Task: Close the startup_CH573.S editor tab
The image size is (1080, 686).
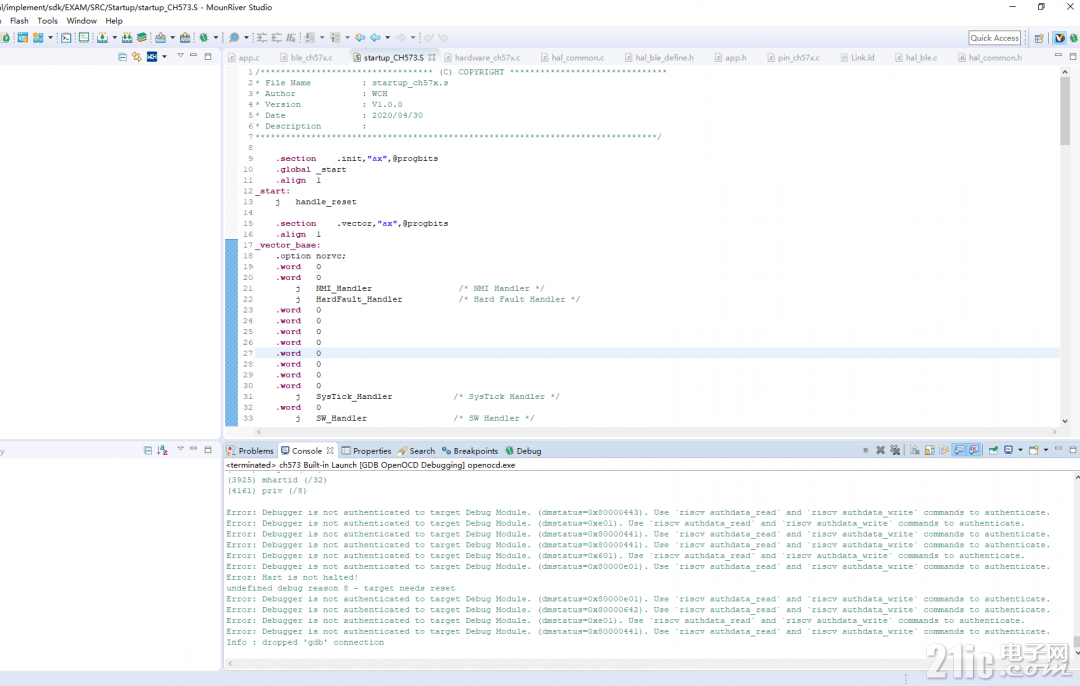Action: point(432,57)
